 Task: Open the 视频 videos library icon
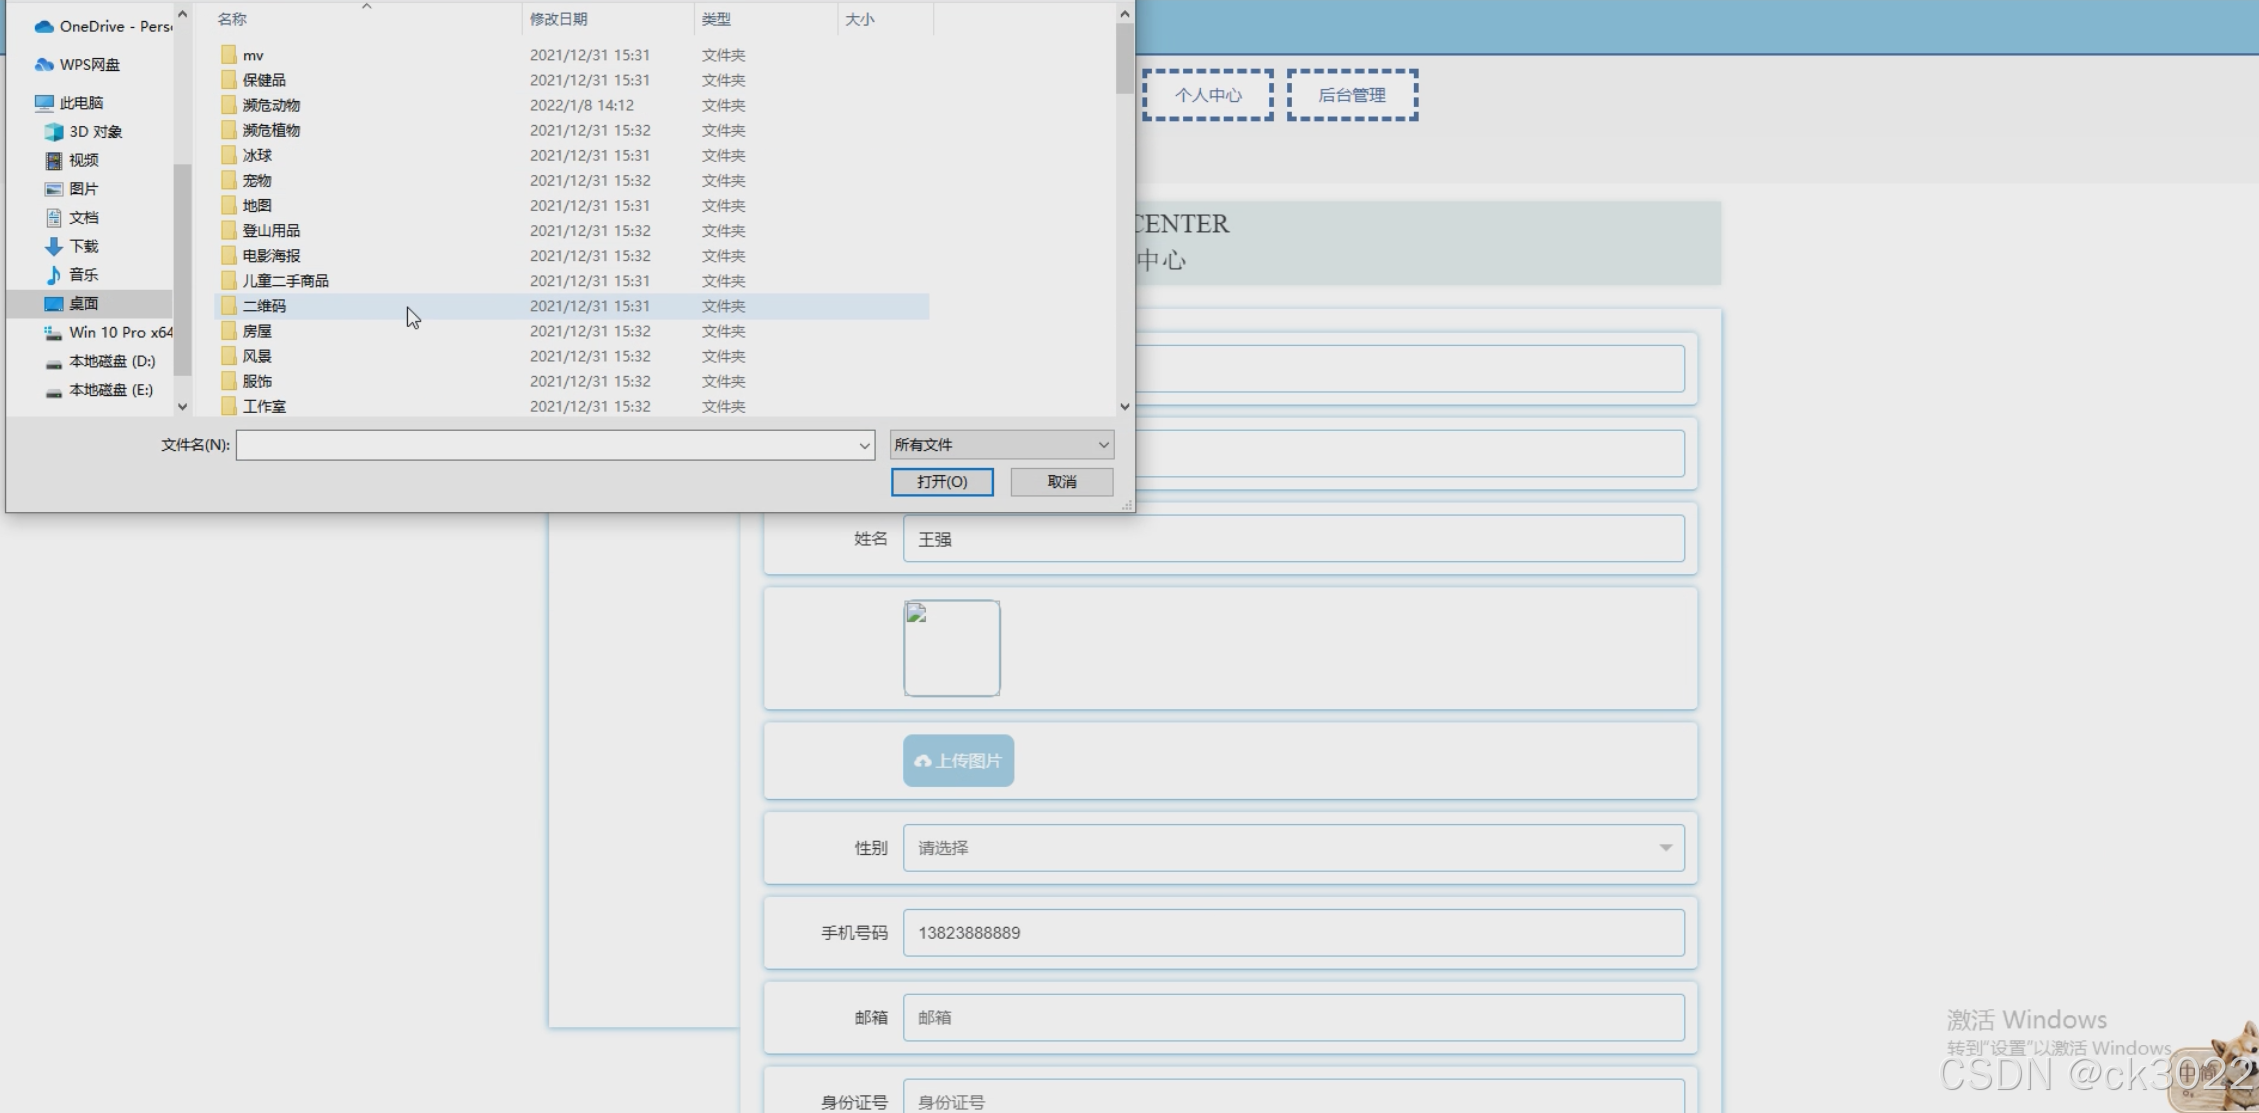(x=54, y=161)
